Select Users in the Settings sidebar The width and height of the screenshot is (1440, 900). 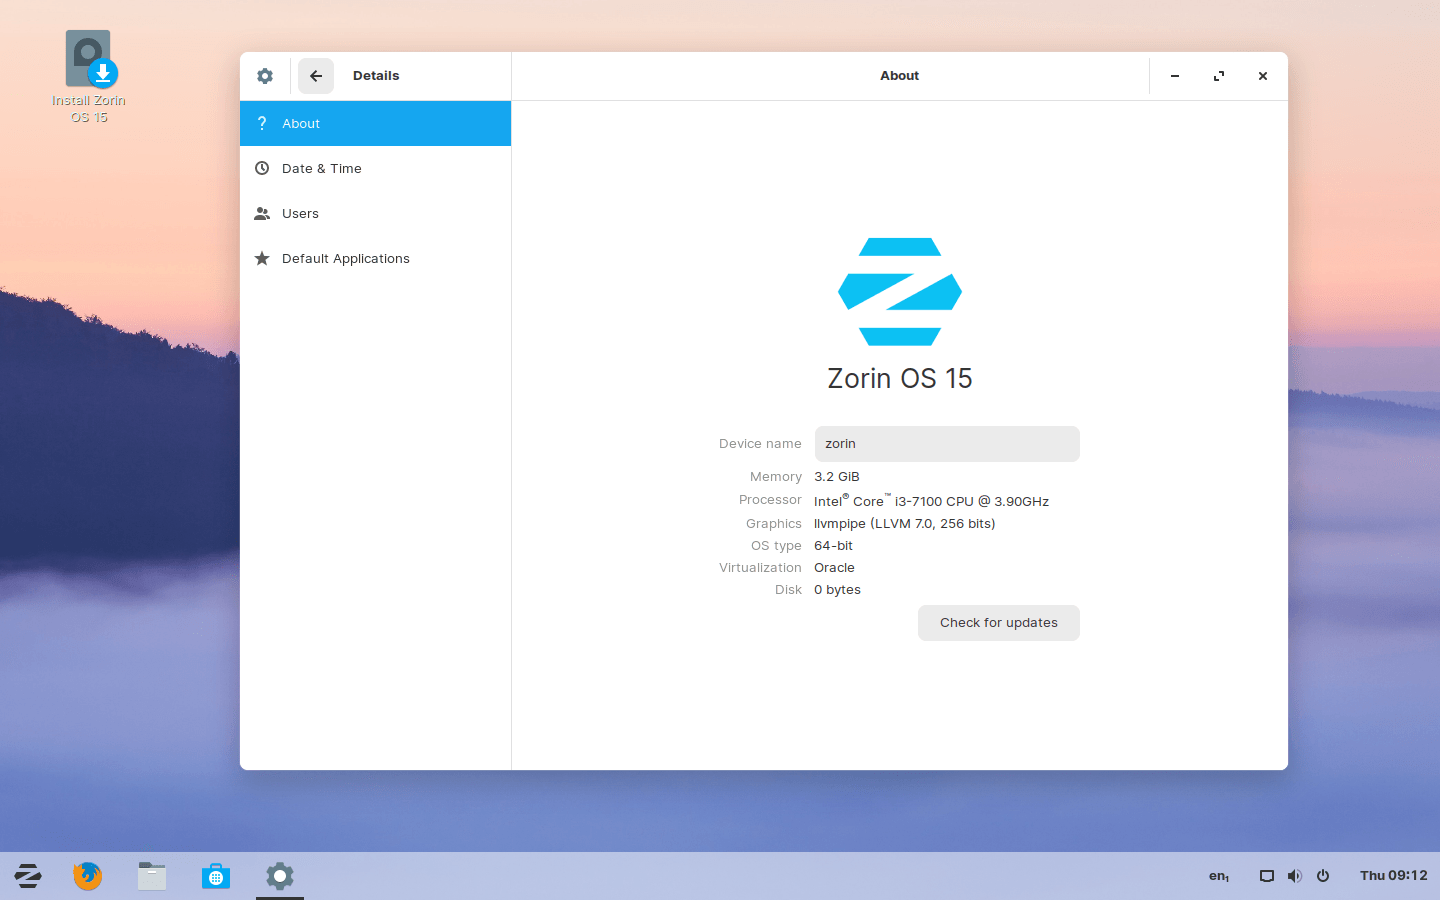coord(300,213)
